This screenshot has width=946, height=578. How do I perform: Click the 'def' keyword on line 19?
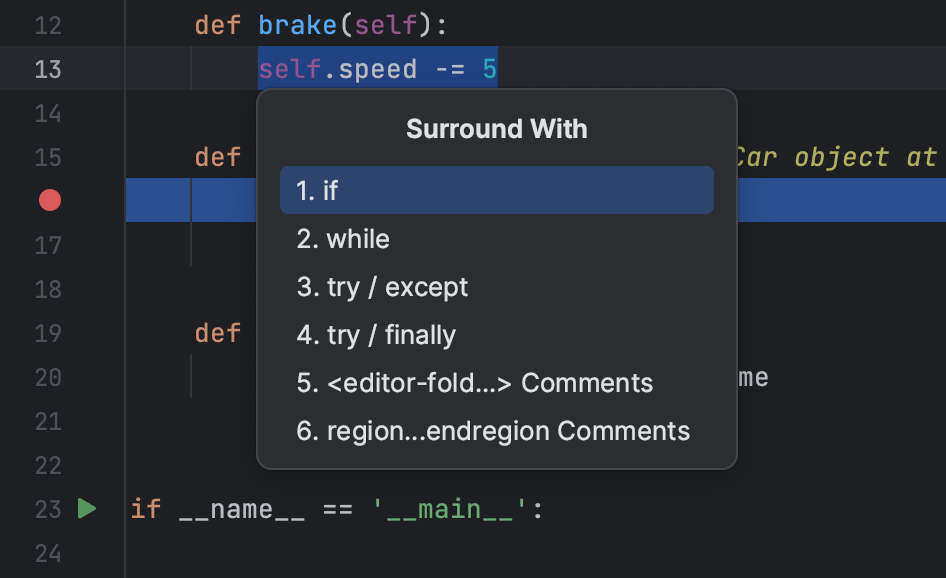(x=217, y=333)
